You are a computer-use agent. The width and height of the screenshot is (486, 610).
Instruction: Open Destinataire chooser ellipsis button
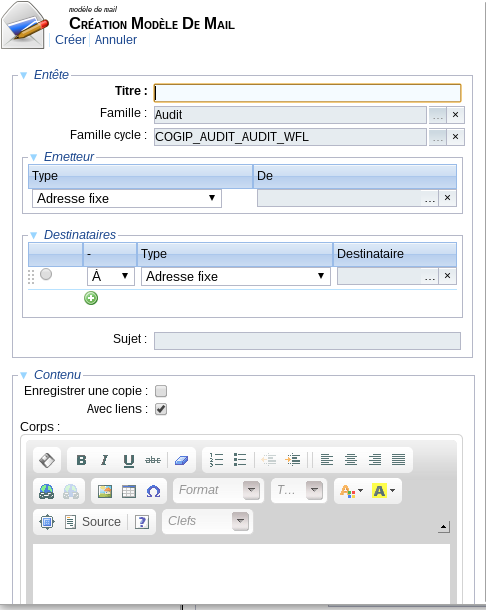430,276
